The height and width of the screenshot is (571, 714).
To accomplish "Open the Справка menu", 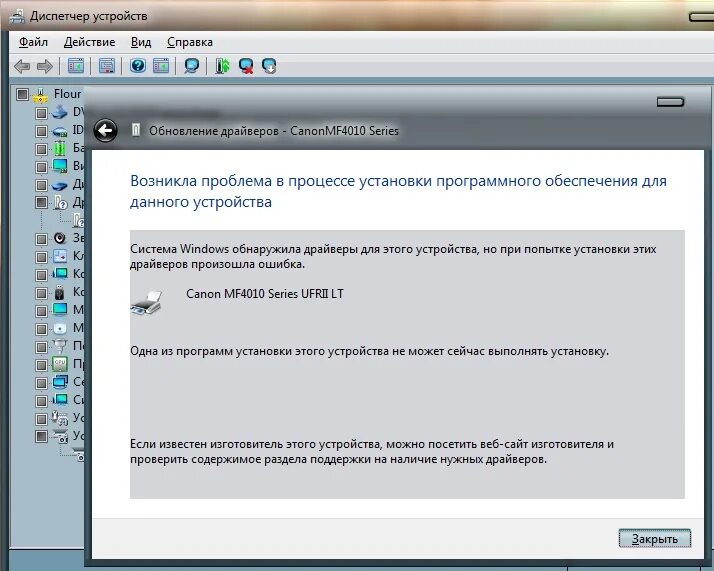I will click(189, 42).
